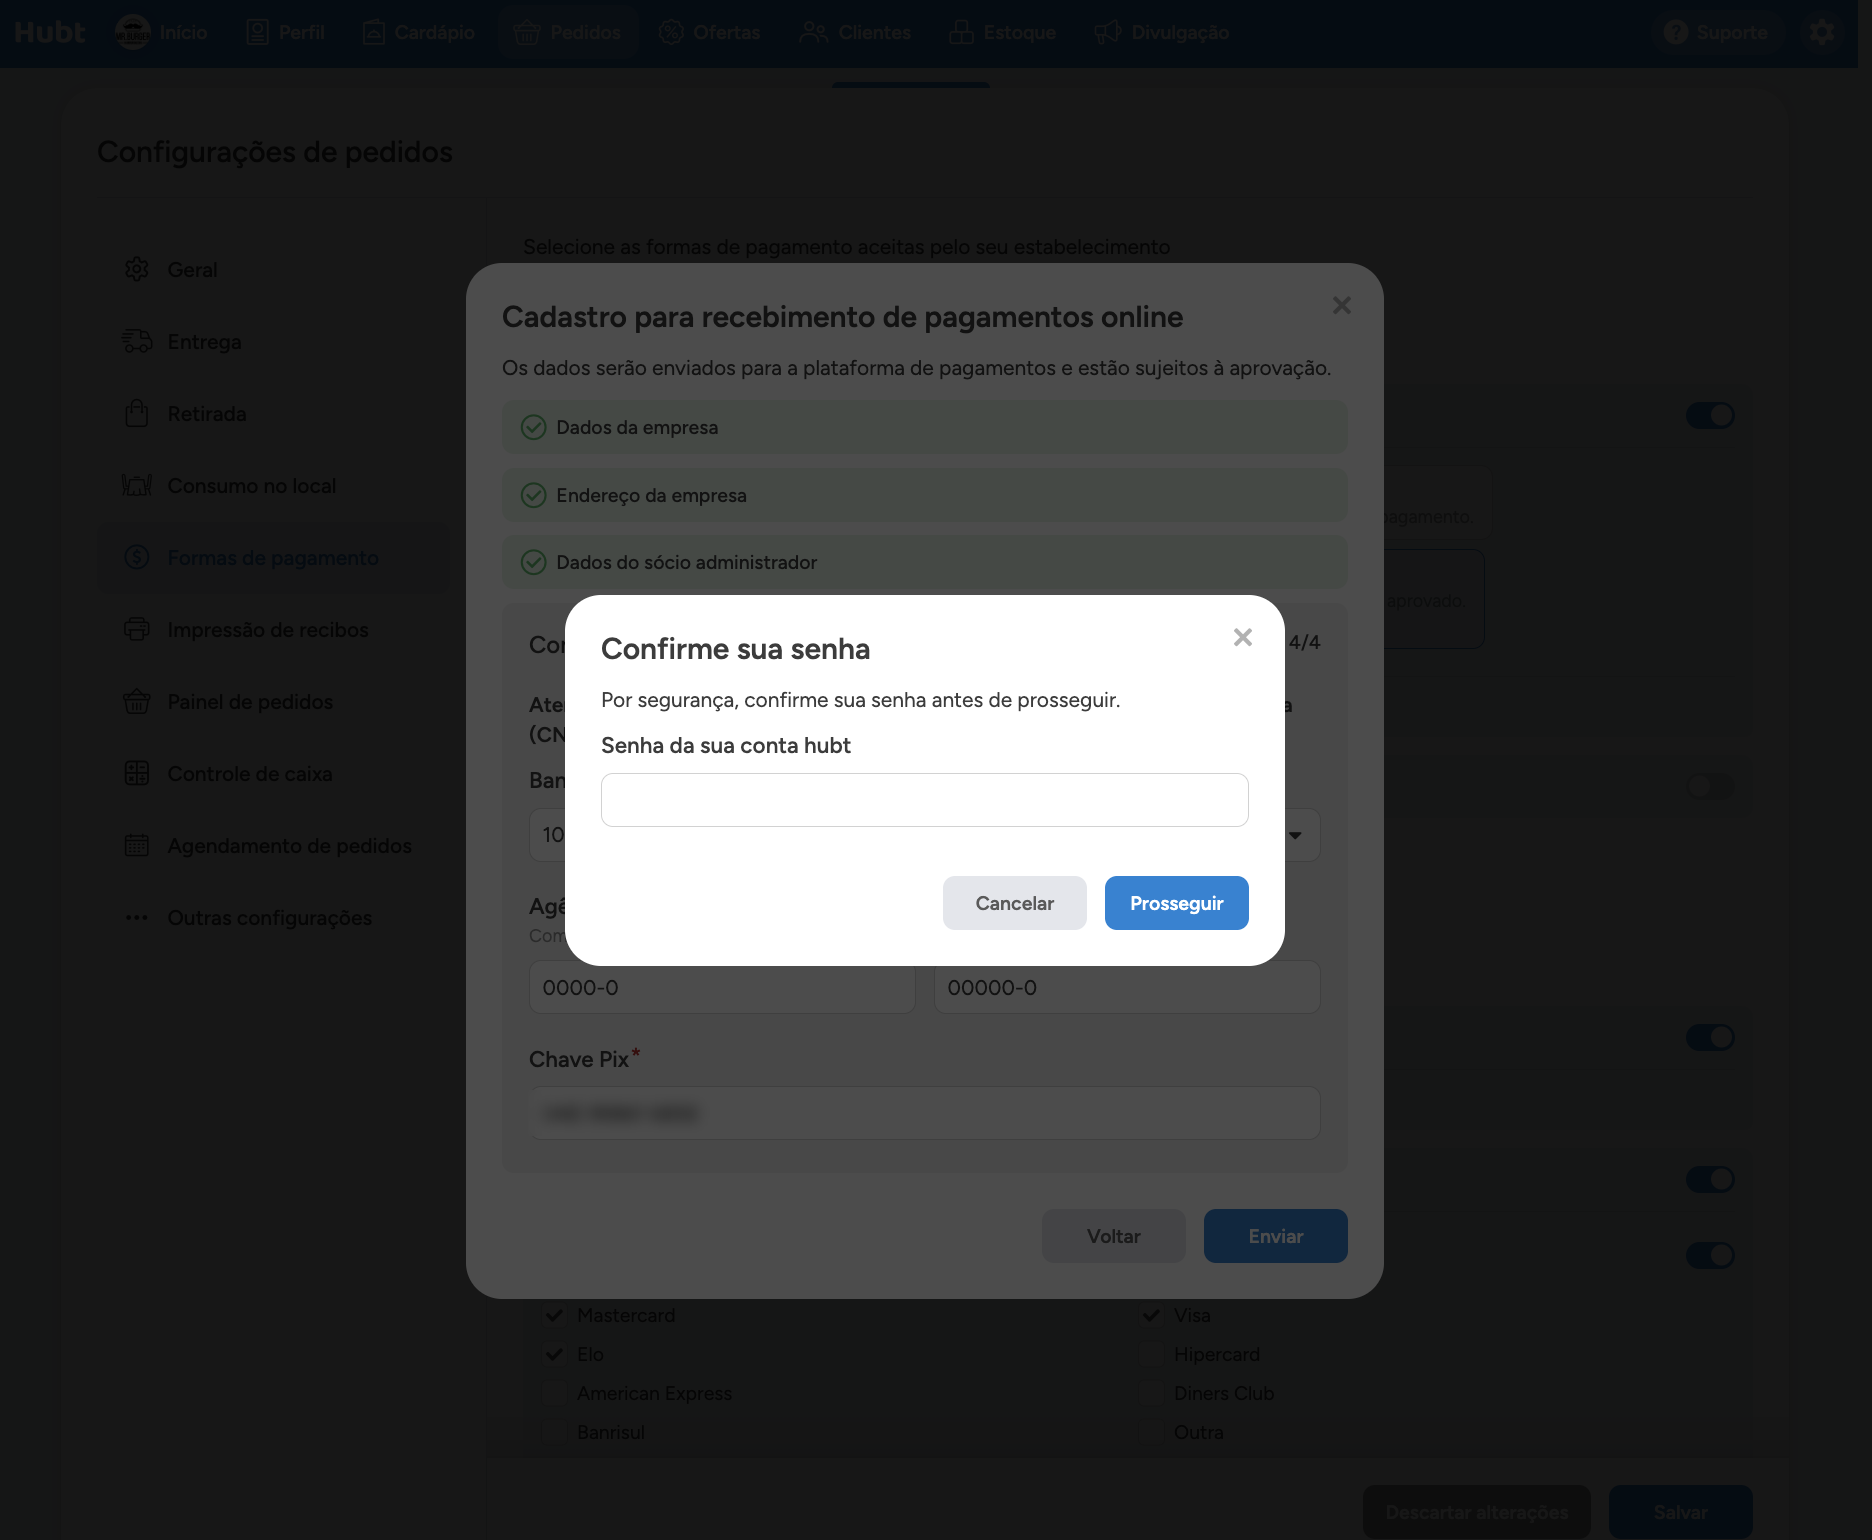Expand Dados do sócio administrador section
Image resolution: width=1872 pixels, height=1540 pixels.
[924, 562]
